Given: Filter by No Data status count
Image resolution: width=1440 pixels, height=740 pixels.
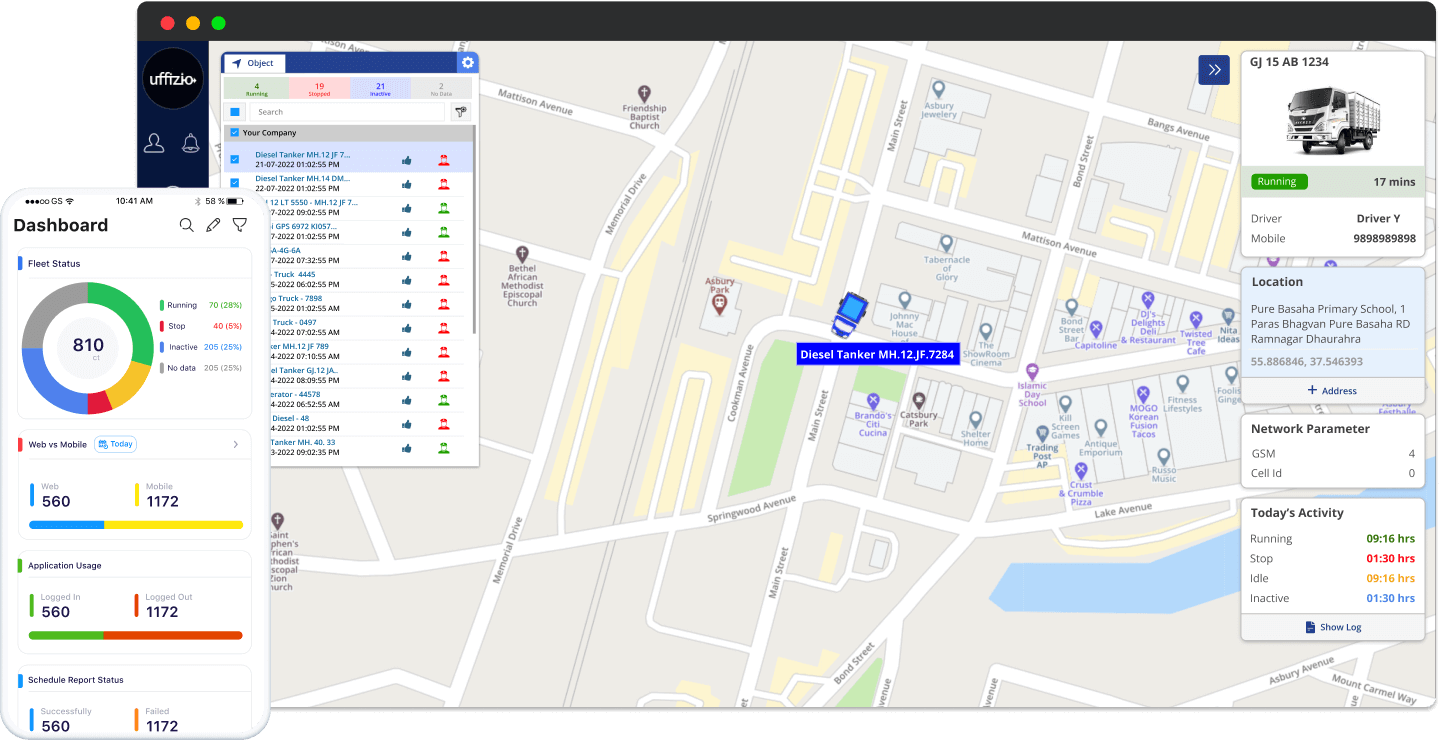Looking at the screenshot, I should (x=441, y=89).
